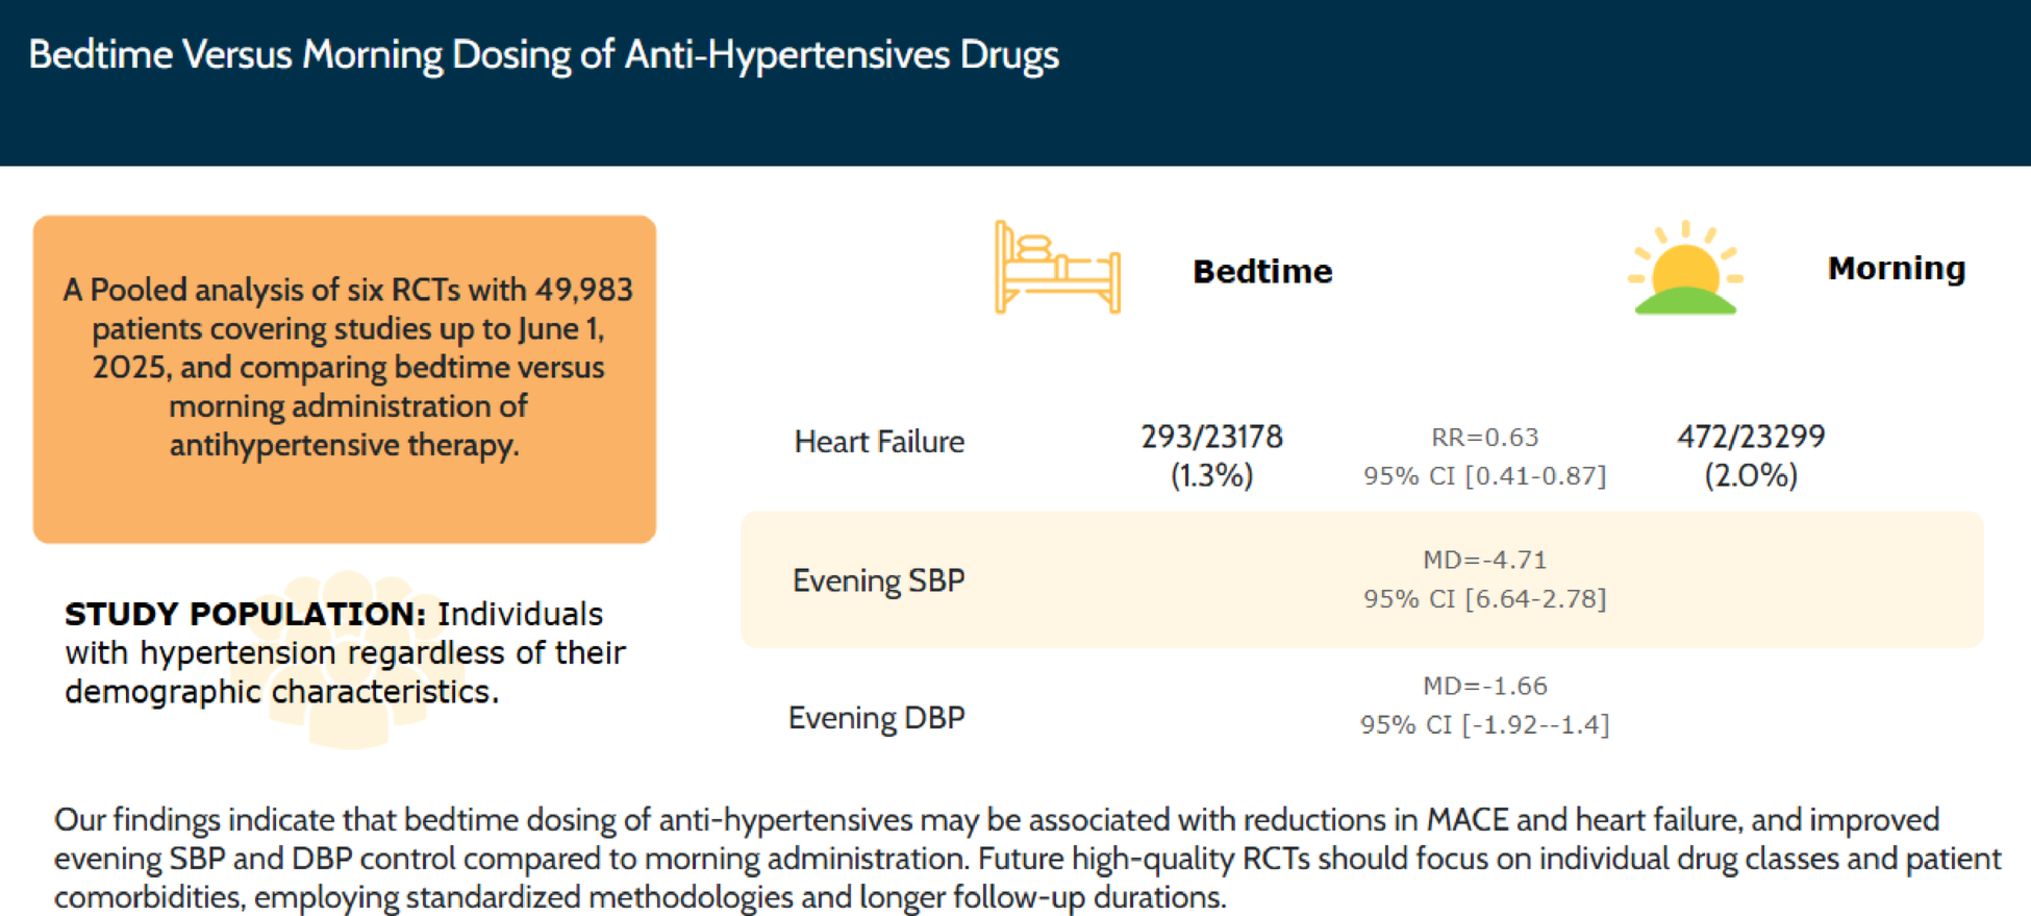Click the Evening DBP row label
This screenshot has height=916, width=2031.
(x=876, y=717)
